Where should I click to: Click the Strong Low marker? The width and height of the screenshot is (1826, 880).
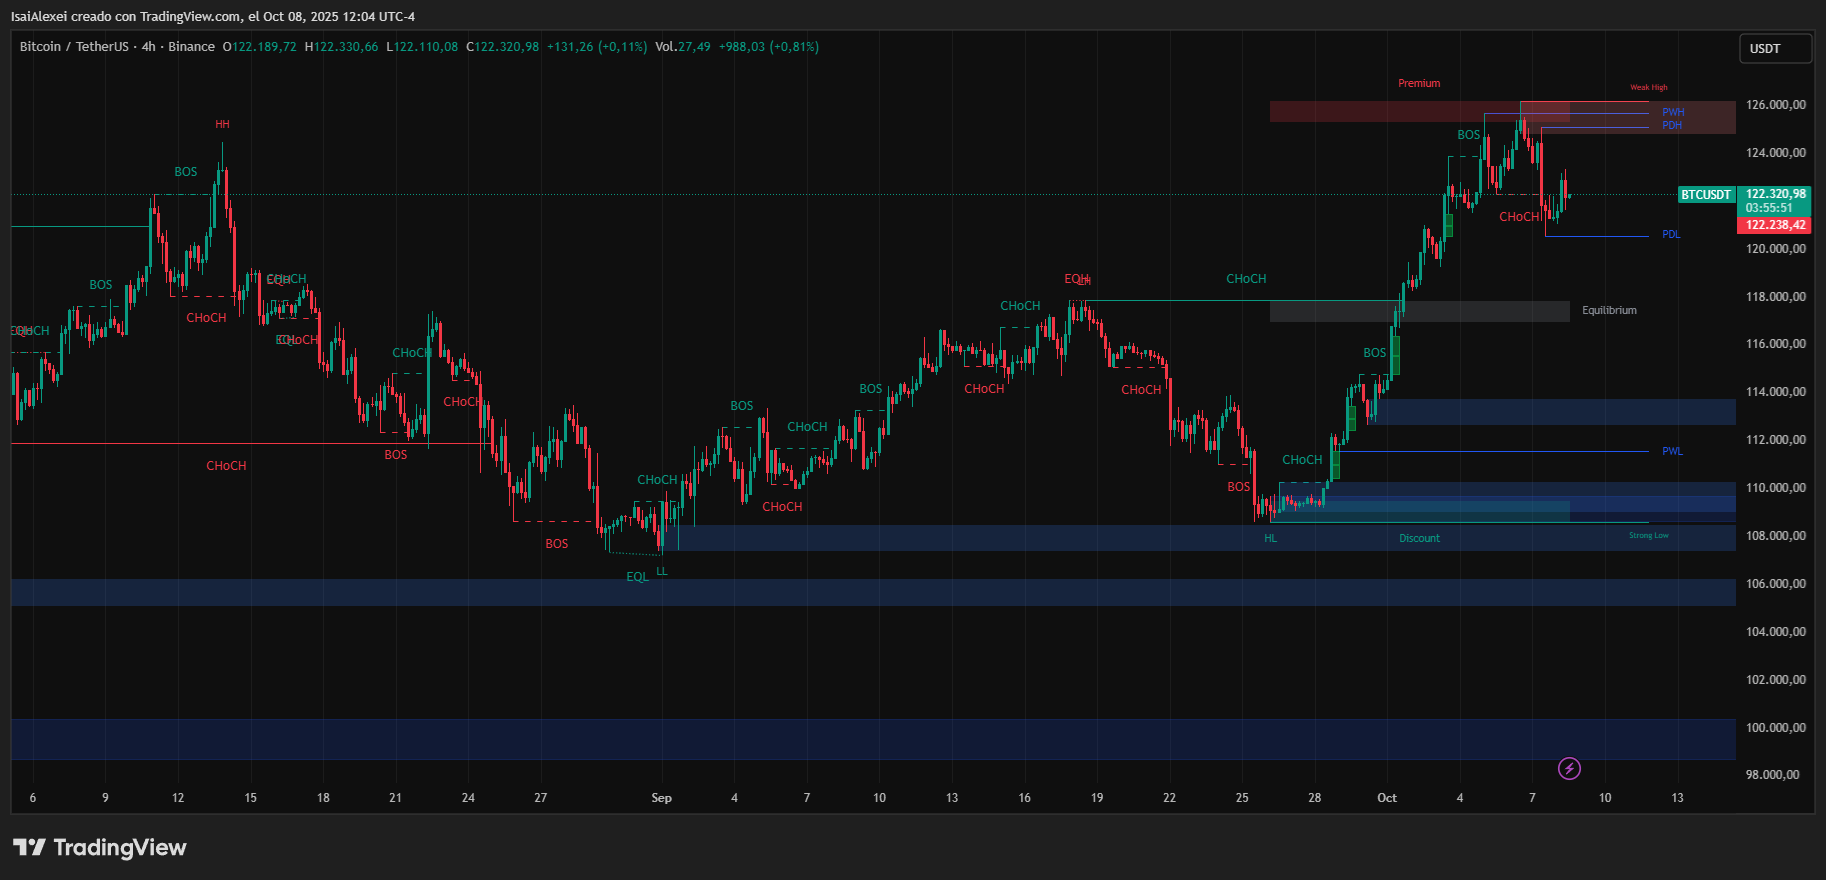click(1648, 536)
